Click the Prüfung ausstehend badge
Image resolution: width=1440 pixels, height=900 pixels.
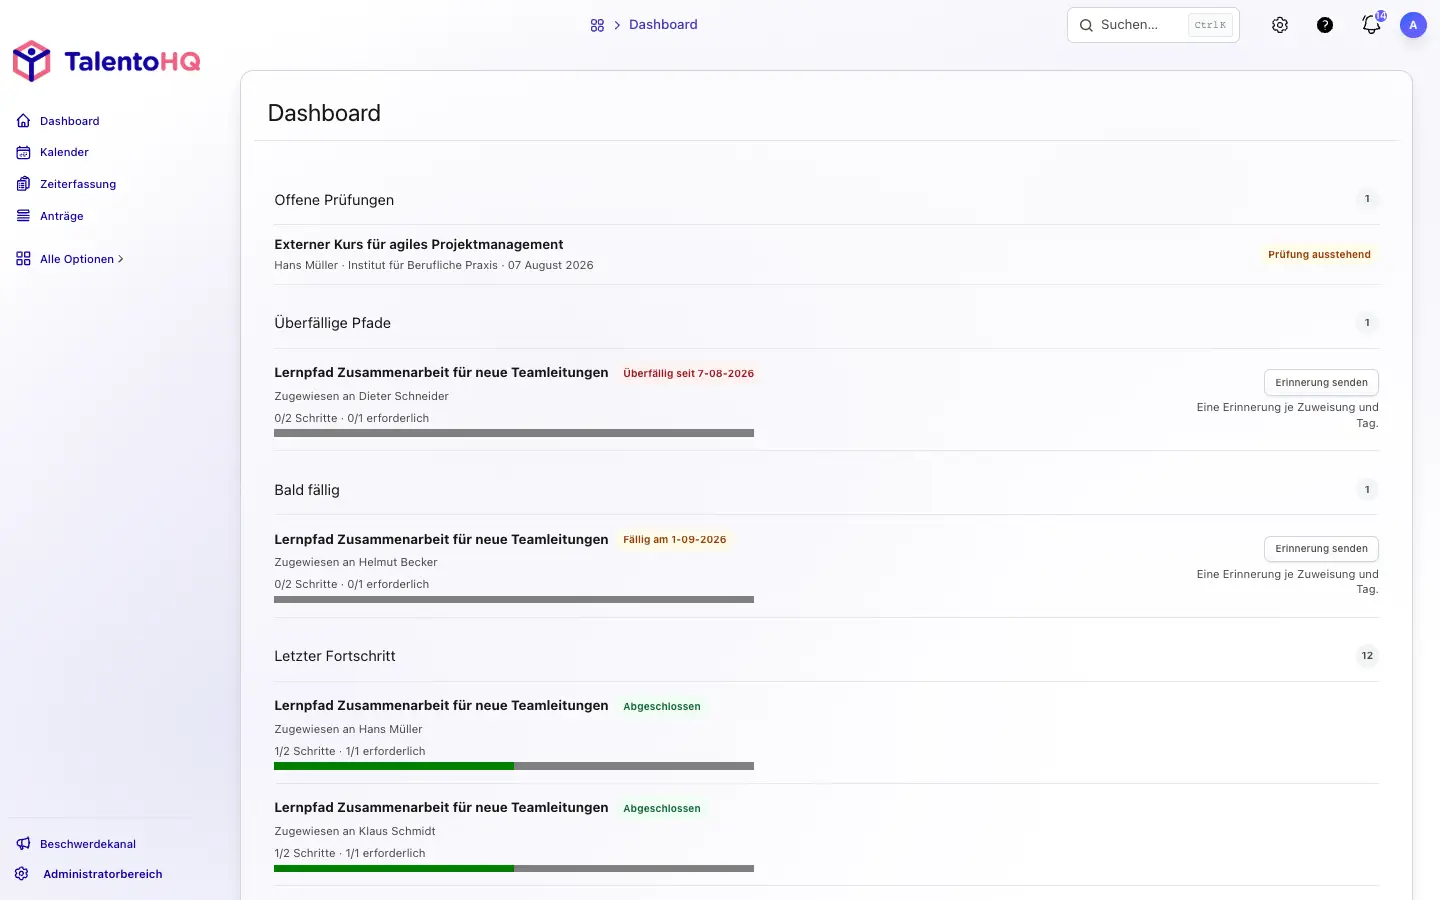pos(1319,255)
